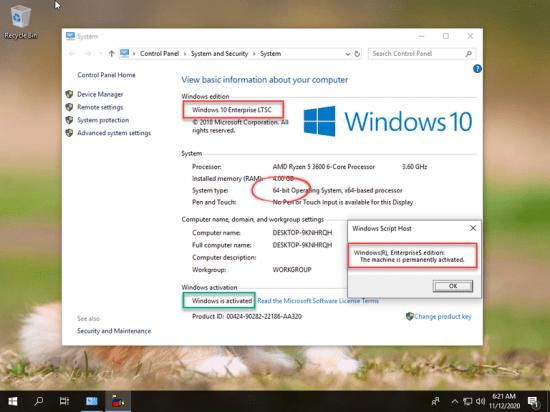Click the shield icon beside Advanced system settings

pos(69,133)
